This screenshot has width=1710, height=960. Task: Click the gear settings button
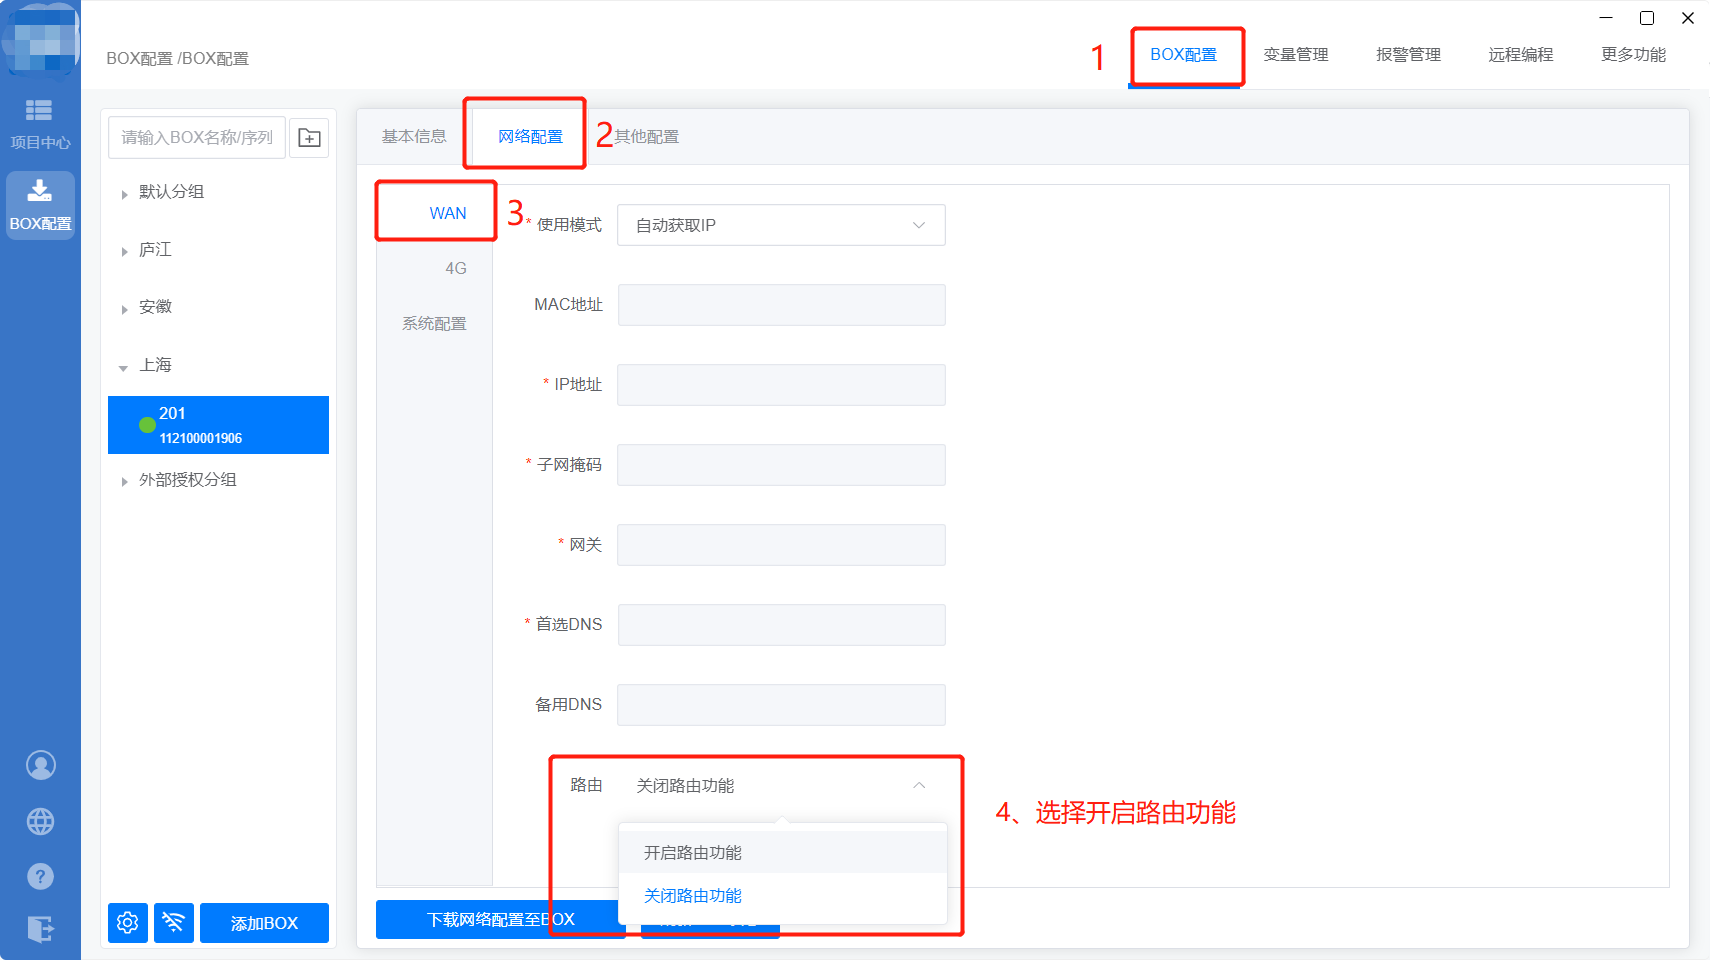[x=128, y=923]
